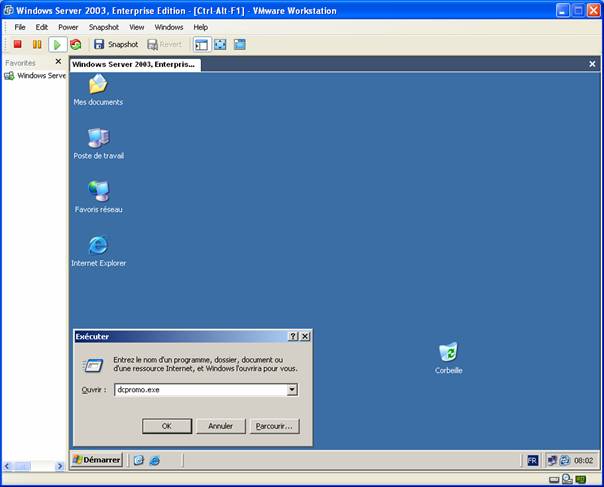This screenshot has height=487, width=604.
Task: Close the Exécuter dialog
Action: pos(305,336)
